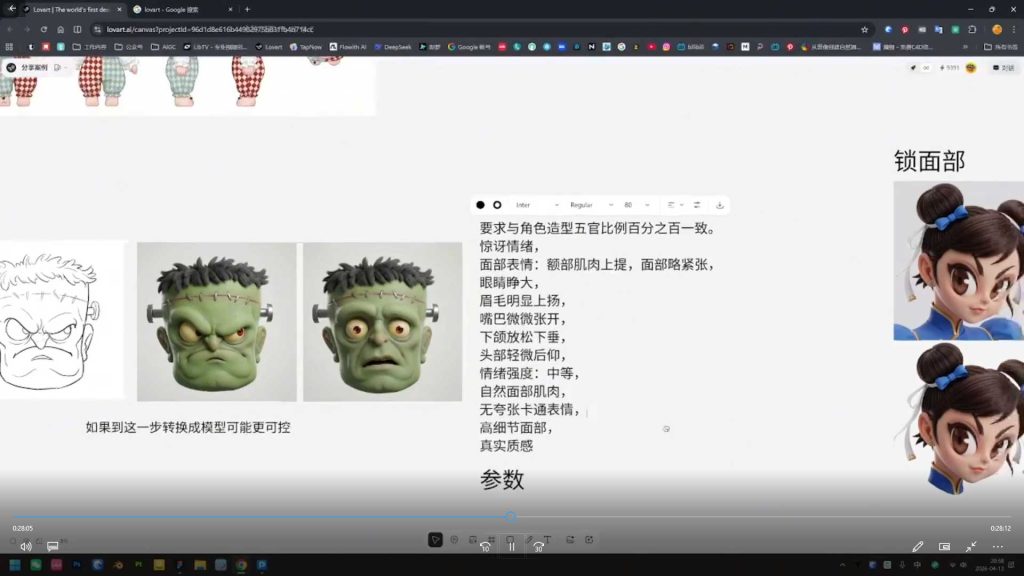Open a new browser tab
Viewport: 1024px width, 576px height.
pos(247,10)
